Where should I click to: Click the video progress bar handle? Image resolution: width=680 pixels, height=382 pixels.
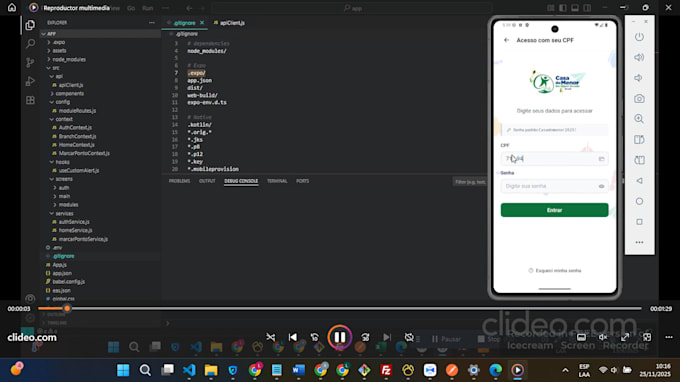pos(67,308)
